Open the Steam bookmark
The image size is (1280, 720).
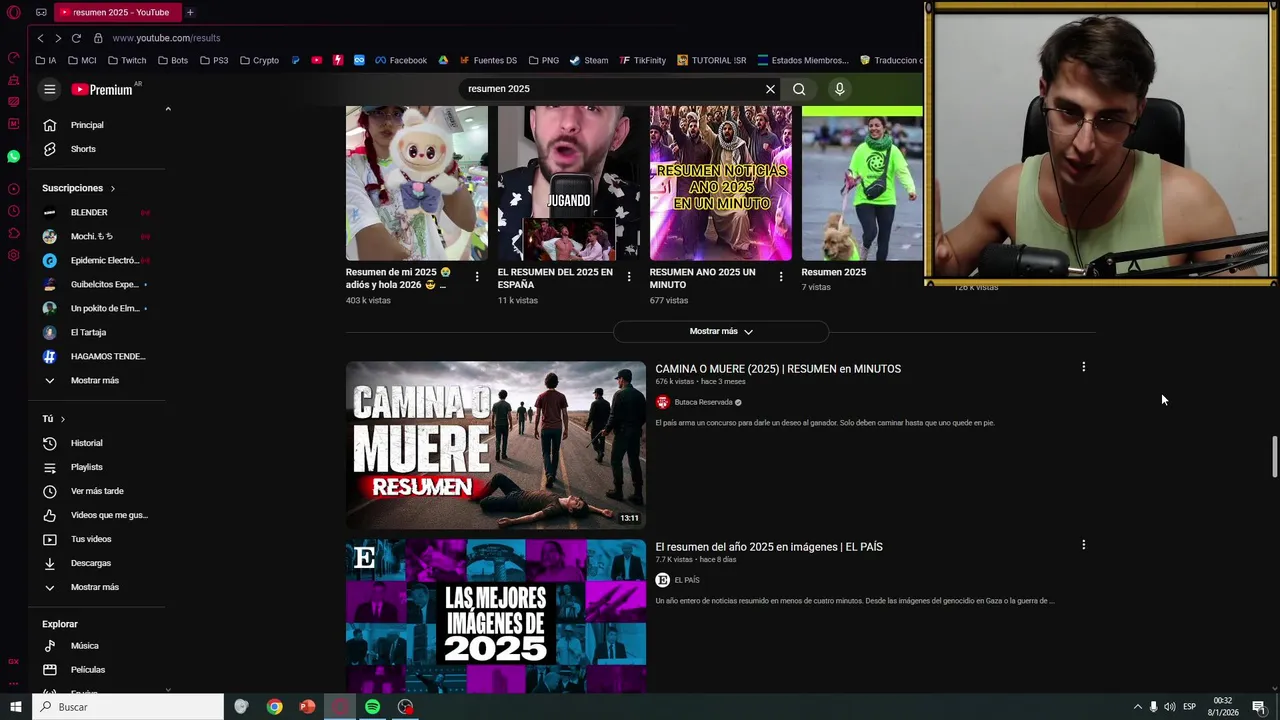tap(589, 60)
